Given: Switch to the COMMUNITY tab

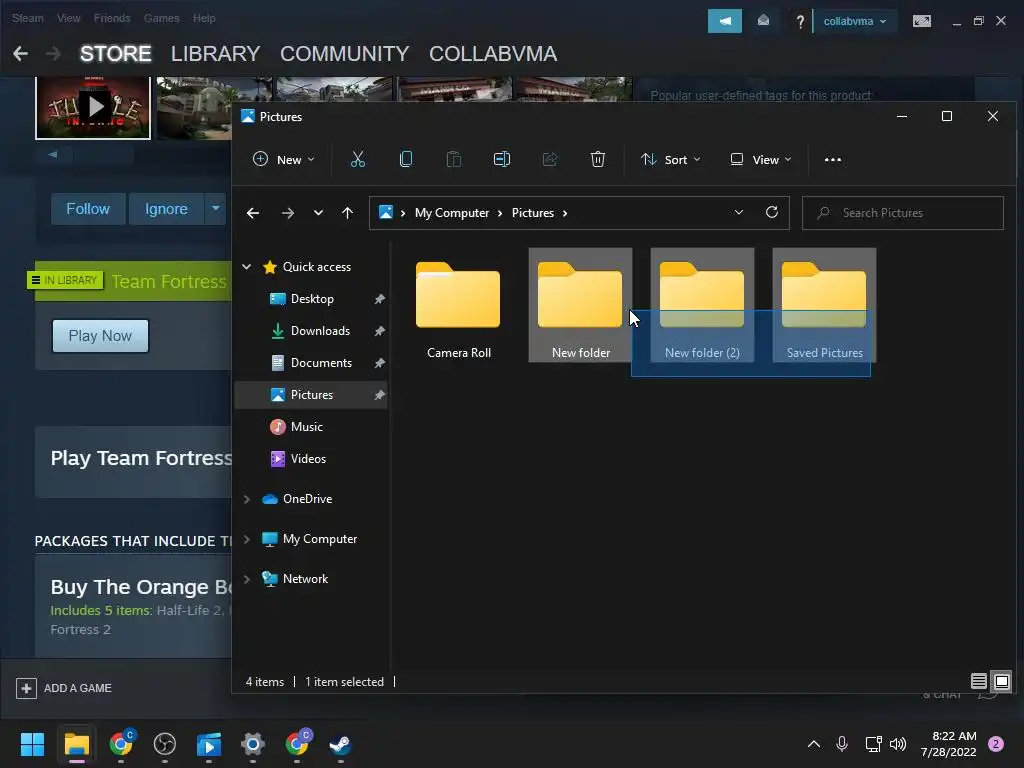Looking at the screenshot, I should tap(344, 54).
